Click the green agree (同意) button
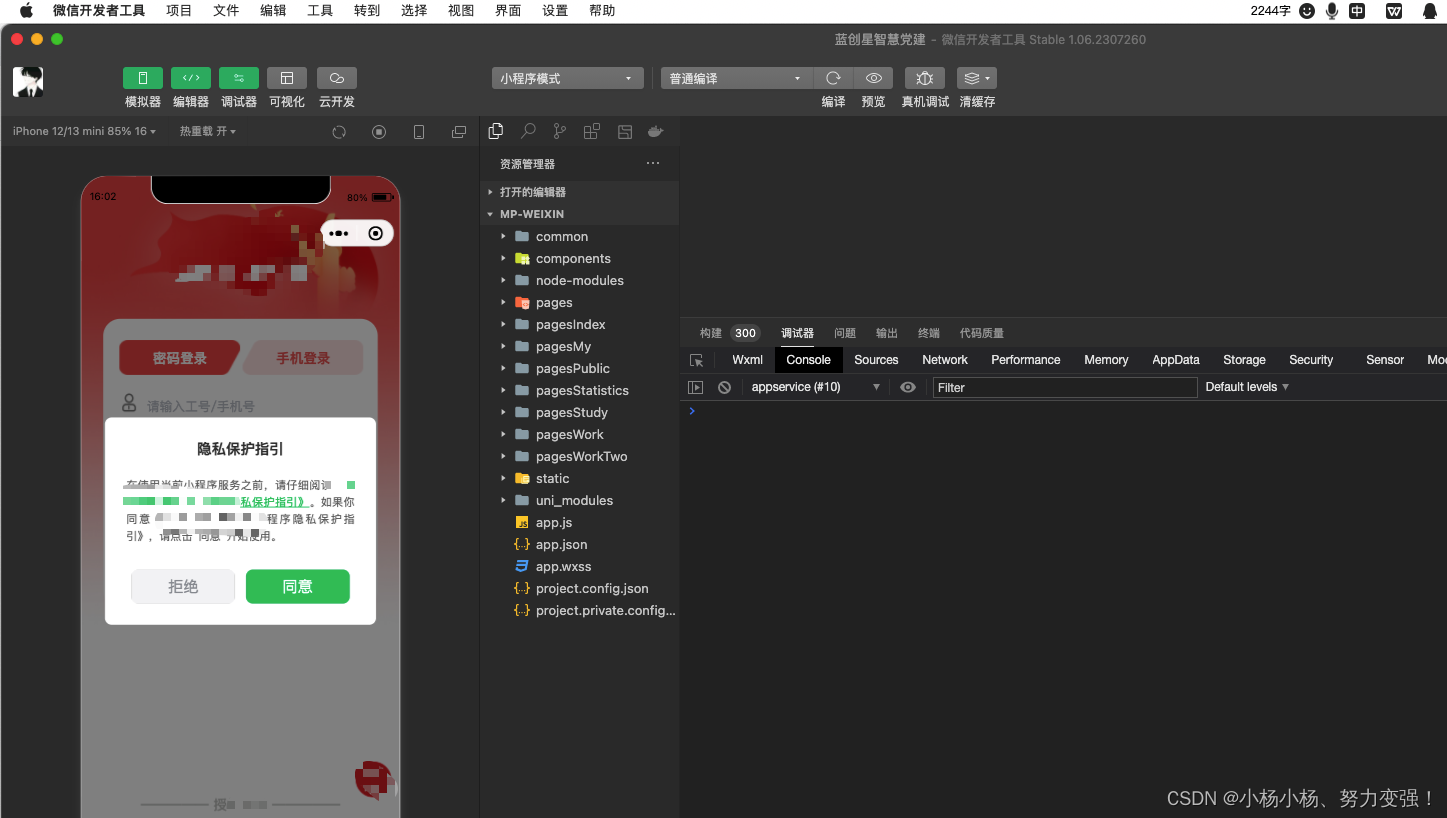The image size is (1447, 818). coord(298,587)
